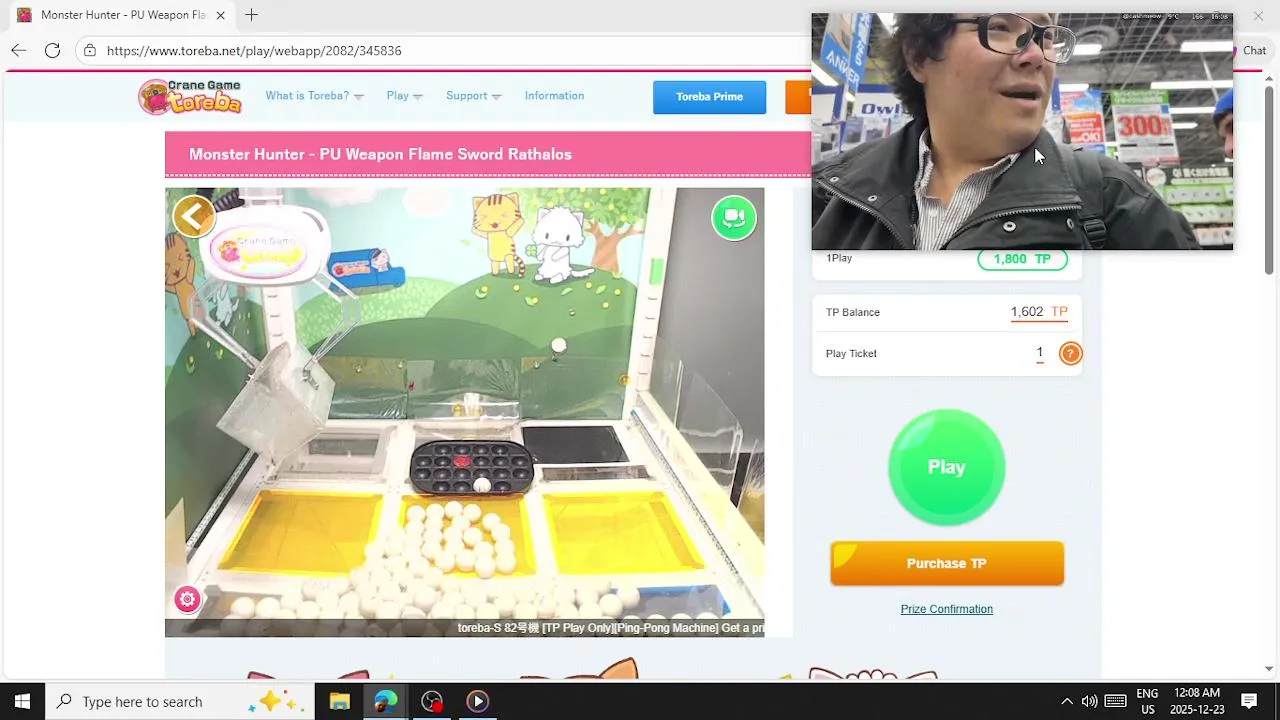The height and width of the screenshot is (720, 1280).
Task: Close the Monster Hunter browser tab
Action: click(221, 15)
